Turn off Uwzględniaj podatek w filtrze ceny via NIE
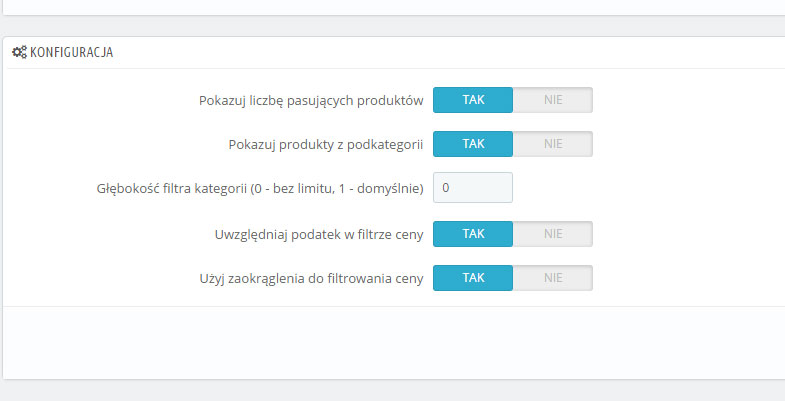785x401 pixels. click(x=553, y=234)
